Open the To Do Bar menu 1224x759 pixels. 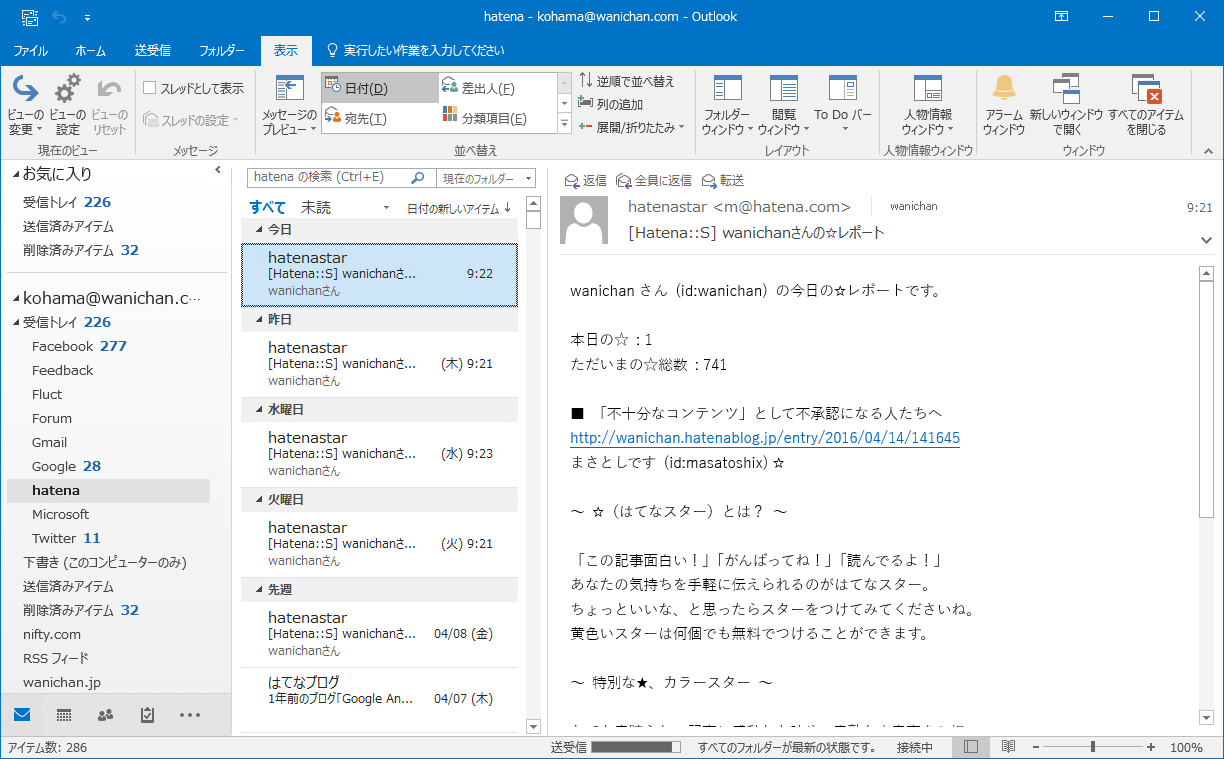tap(843, 104)
